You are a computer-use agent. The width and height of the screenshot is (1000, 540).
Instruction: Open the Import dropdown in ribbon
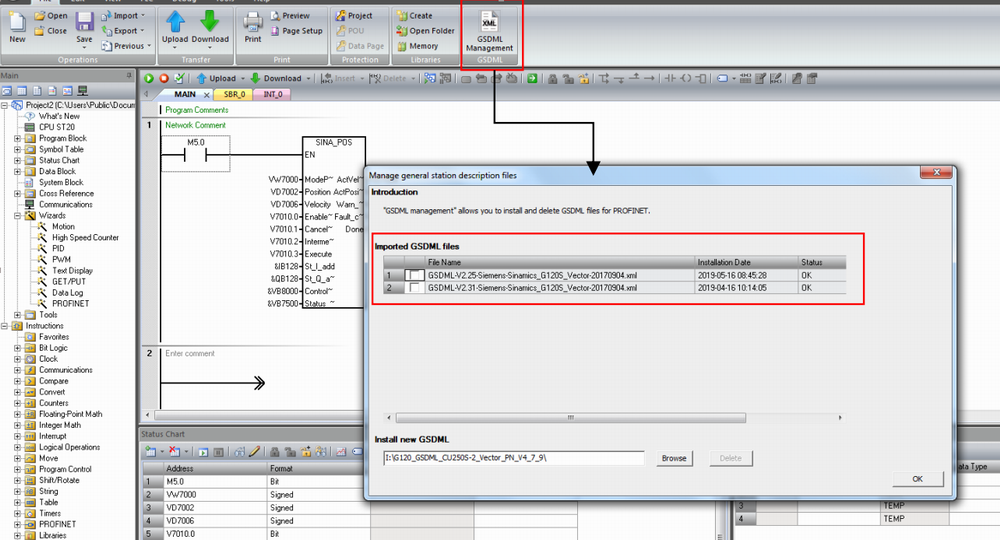point(126,16)
